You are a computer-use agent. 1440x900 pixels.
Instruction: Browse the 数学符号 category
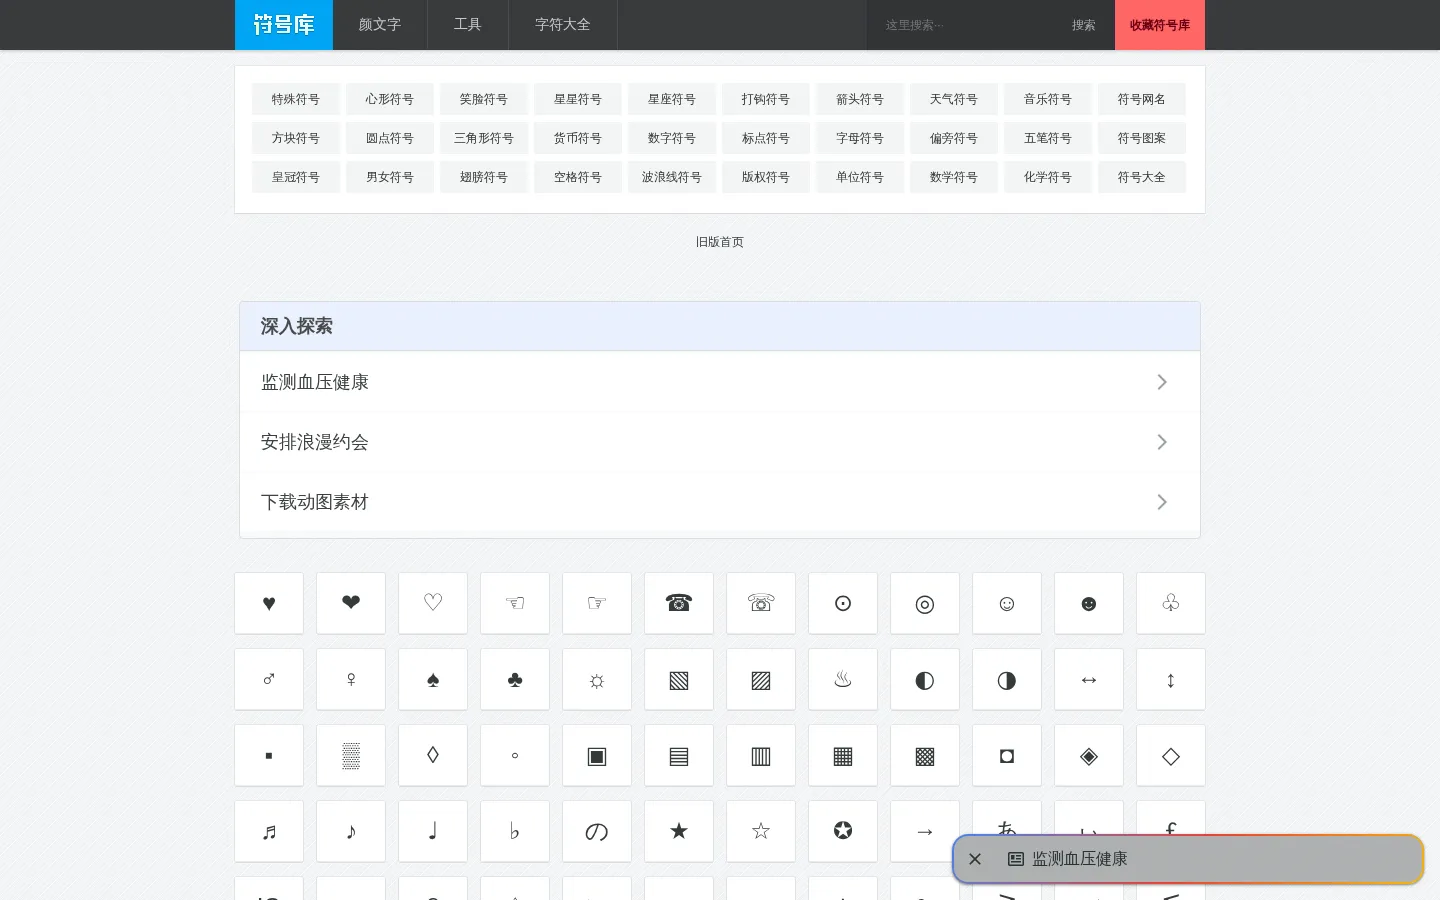(954, 177)
